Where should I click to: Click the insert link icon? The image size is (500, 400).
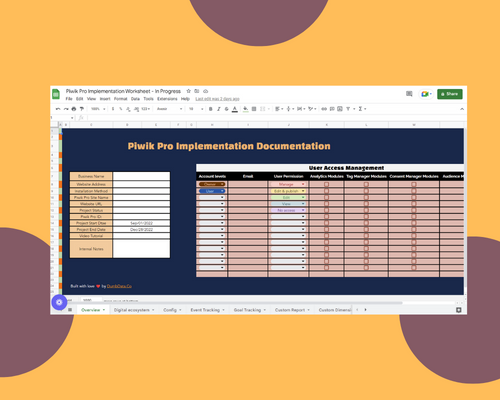click(324, 109)
